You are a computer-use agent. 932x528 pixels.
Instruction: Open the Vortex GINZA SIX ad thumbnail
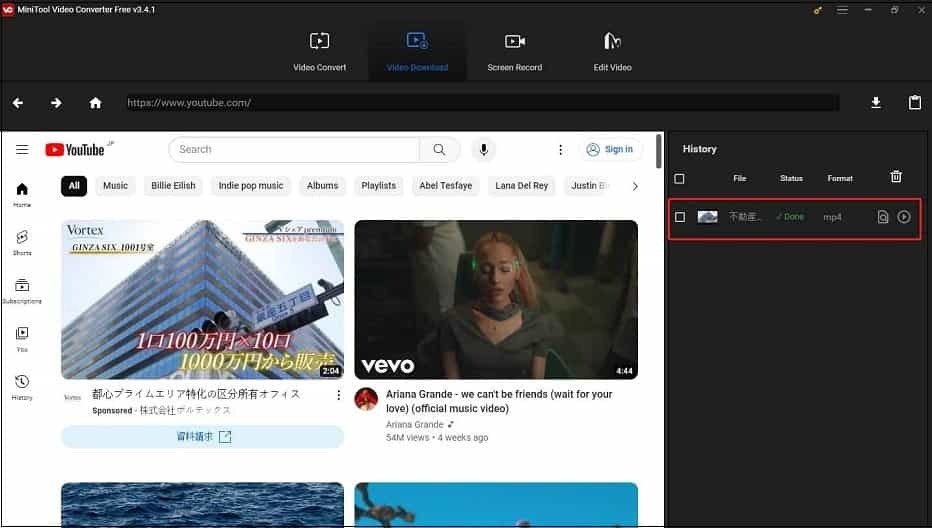203,300
